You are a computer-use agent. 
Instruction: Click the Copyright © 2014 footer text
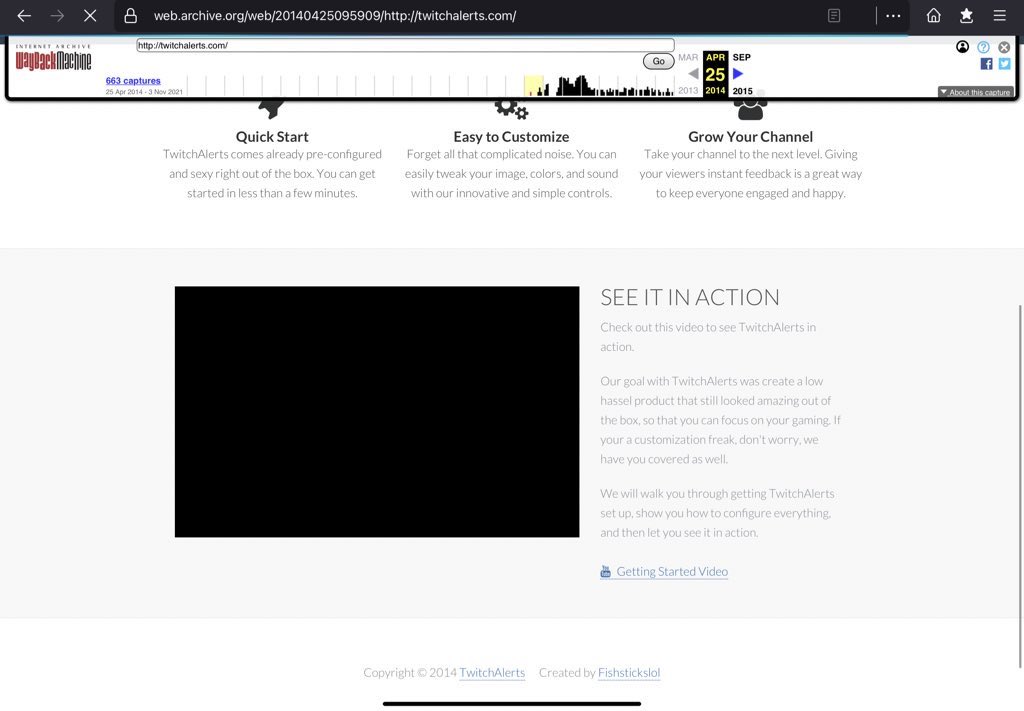tap(410, 672)
